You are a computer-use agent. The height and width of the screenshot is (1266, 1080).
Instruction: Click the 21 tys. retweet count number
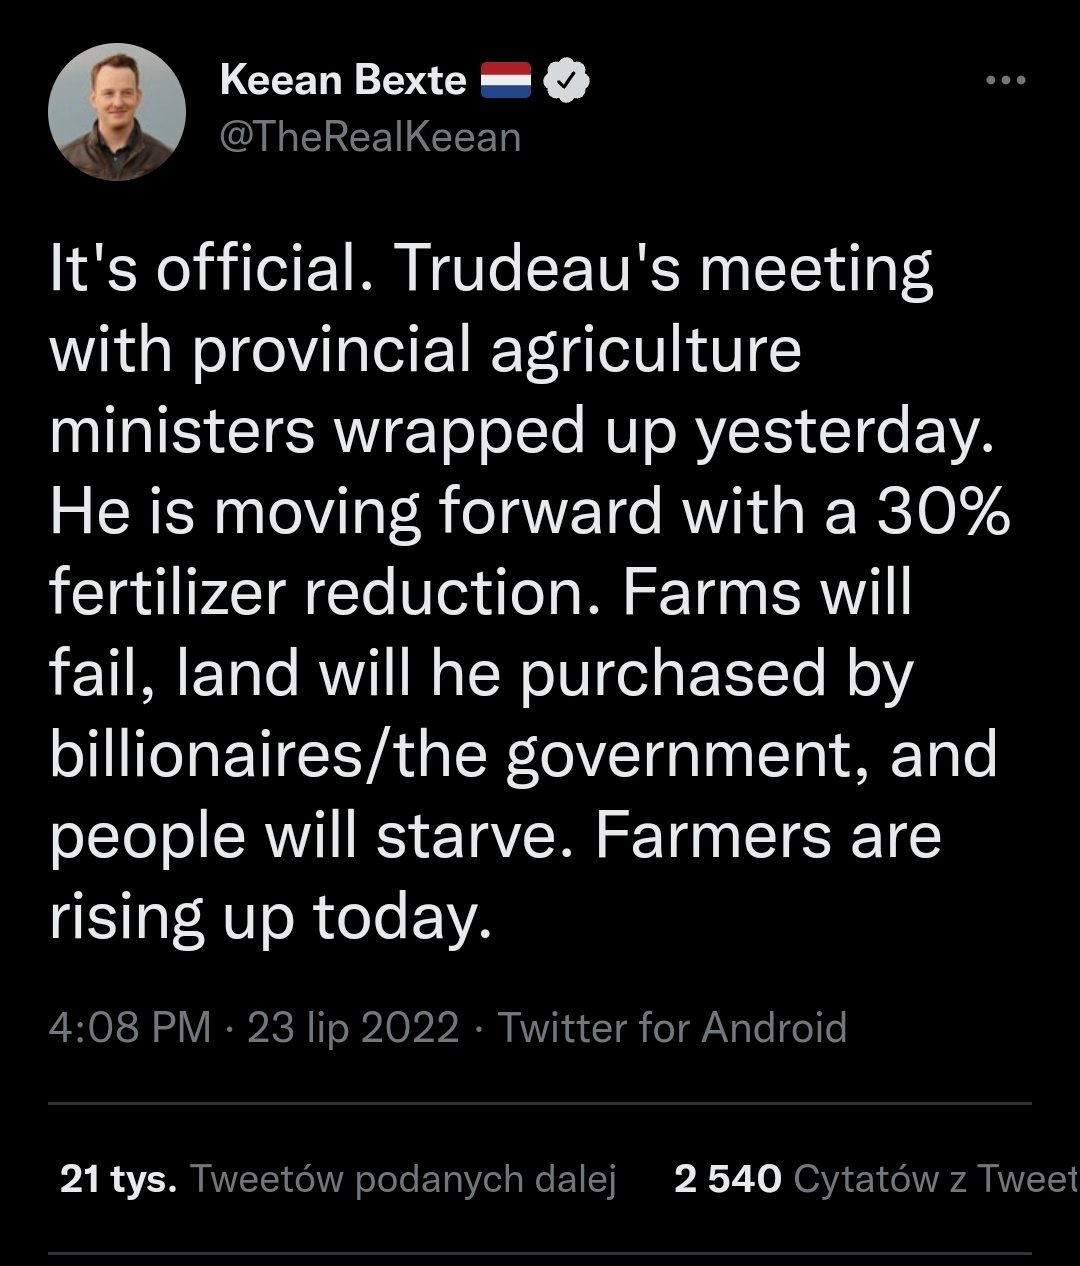point(118,1179)
